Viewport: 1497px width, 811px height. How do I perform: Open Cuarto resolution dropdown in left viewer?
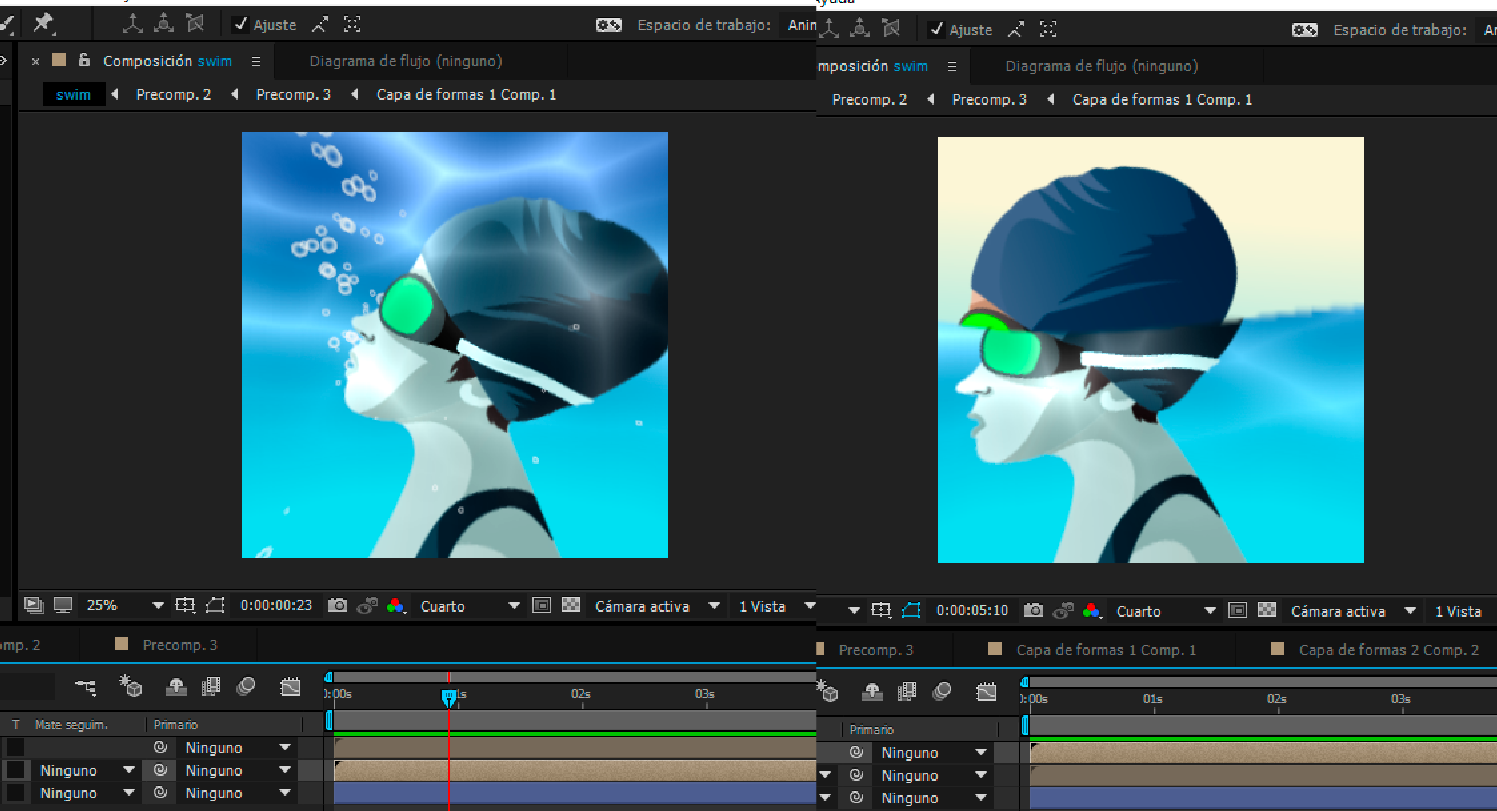(x=470, y=606)
